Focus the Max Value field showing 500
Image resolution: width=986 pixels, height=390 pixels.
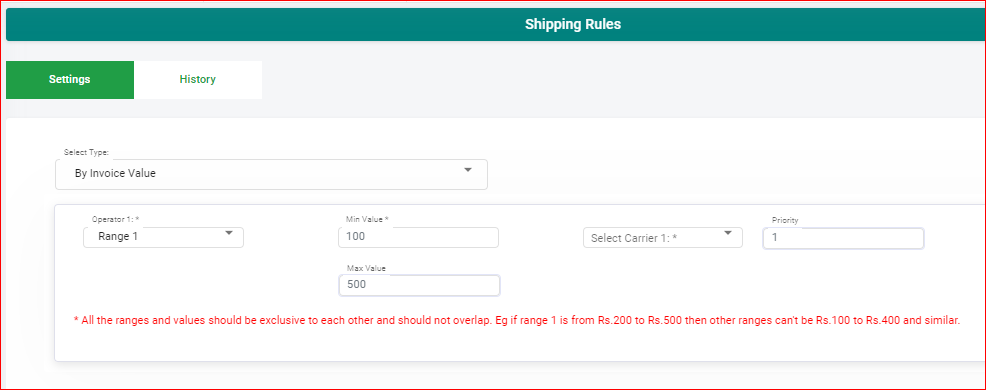[419, 285]
